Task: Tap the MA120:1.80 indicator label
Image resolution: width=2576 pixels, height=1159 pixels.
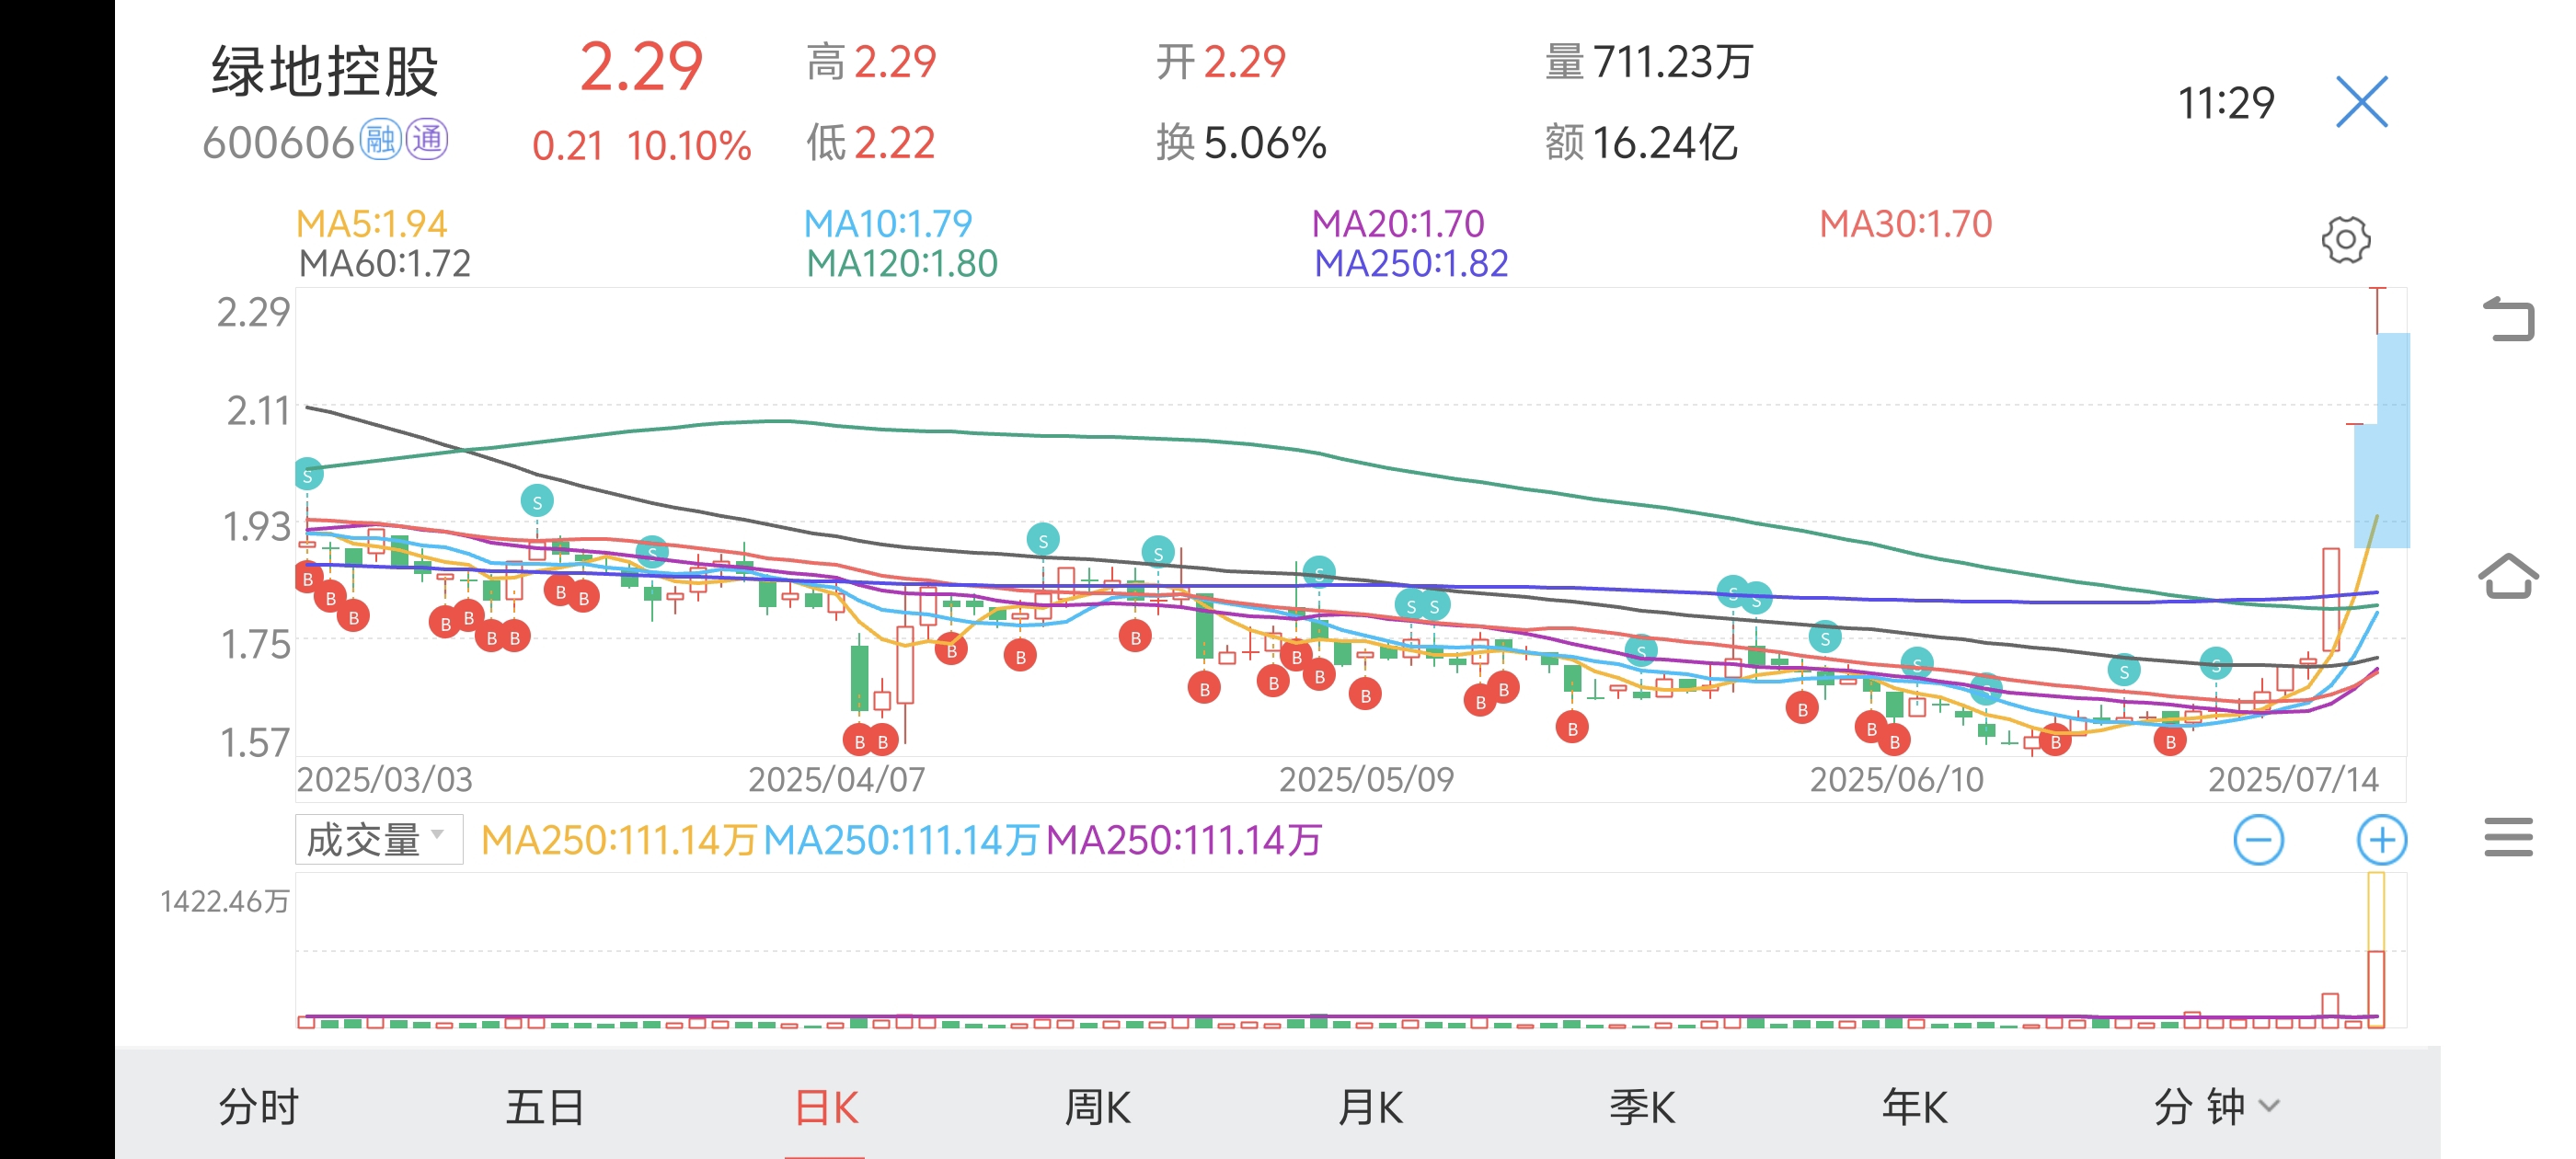Action: click(x=901, y=263)
